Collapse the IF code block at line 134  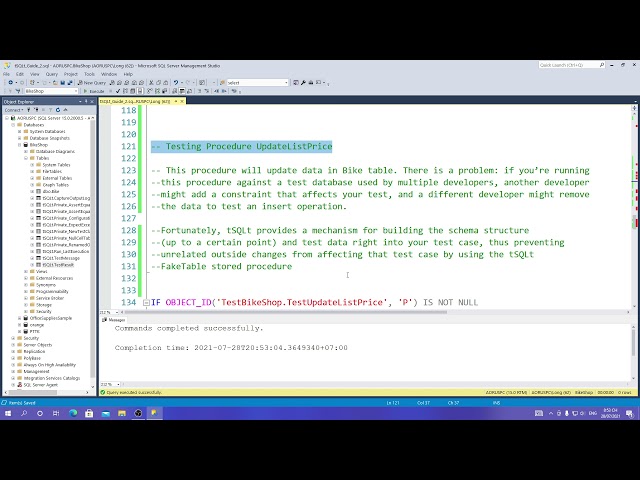pos(146,302)
